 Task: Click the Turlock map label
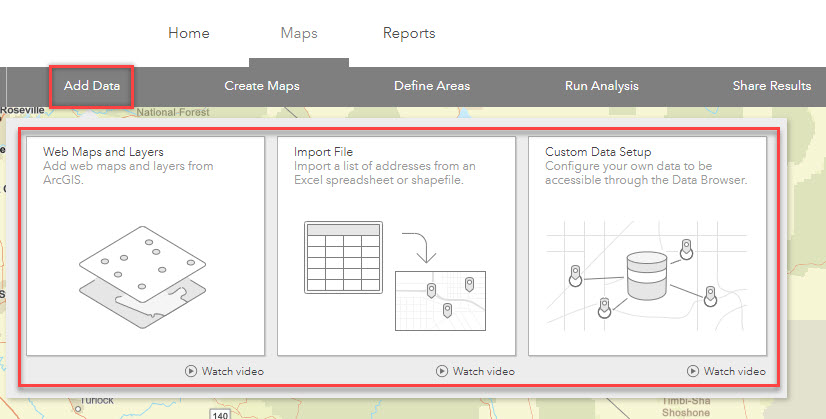click(97, 401)
